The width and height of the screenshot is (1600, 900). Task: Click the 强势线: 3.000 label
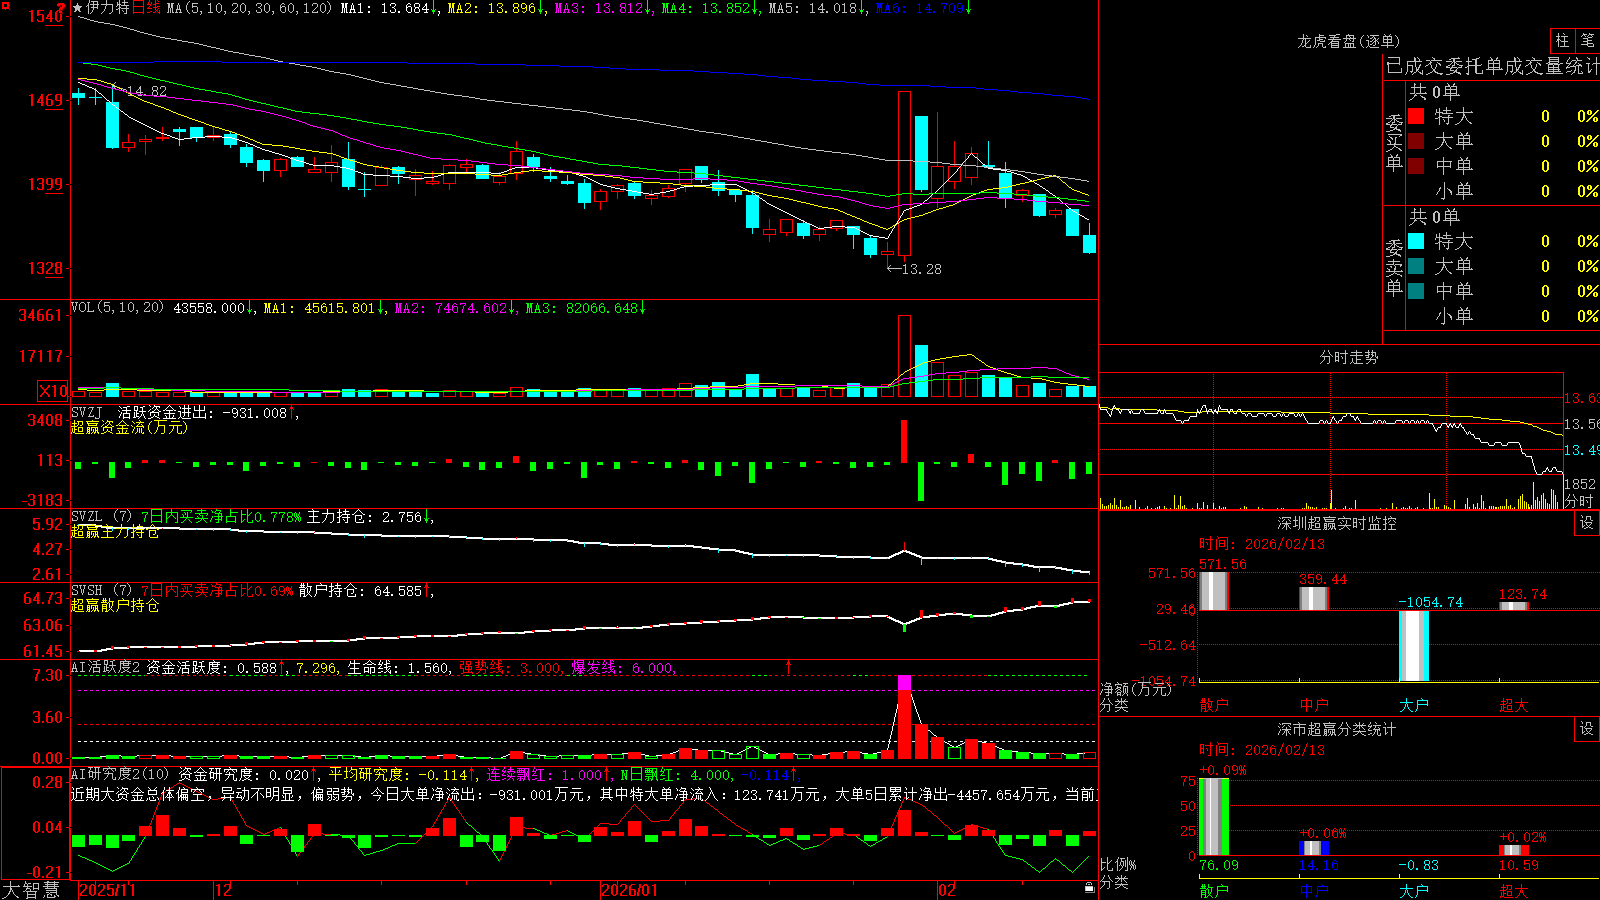(x=510, y=667)
